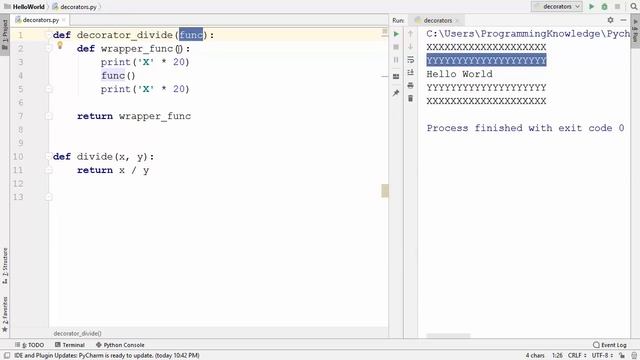Screen dimensions: 640x360
Task: Click the stop square in the top toolbar
Action: [x=617, y=7]
